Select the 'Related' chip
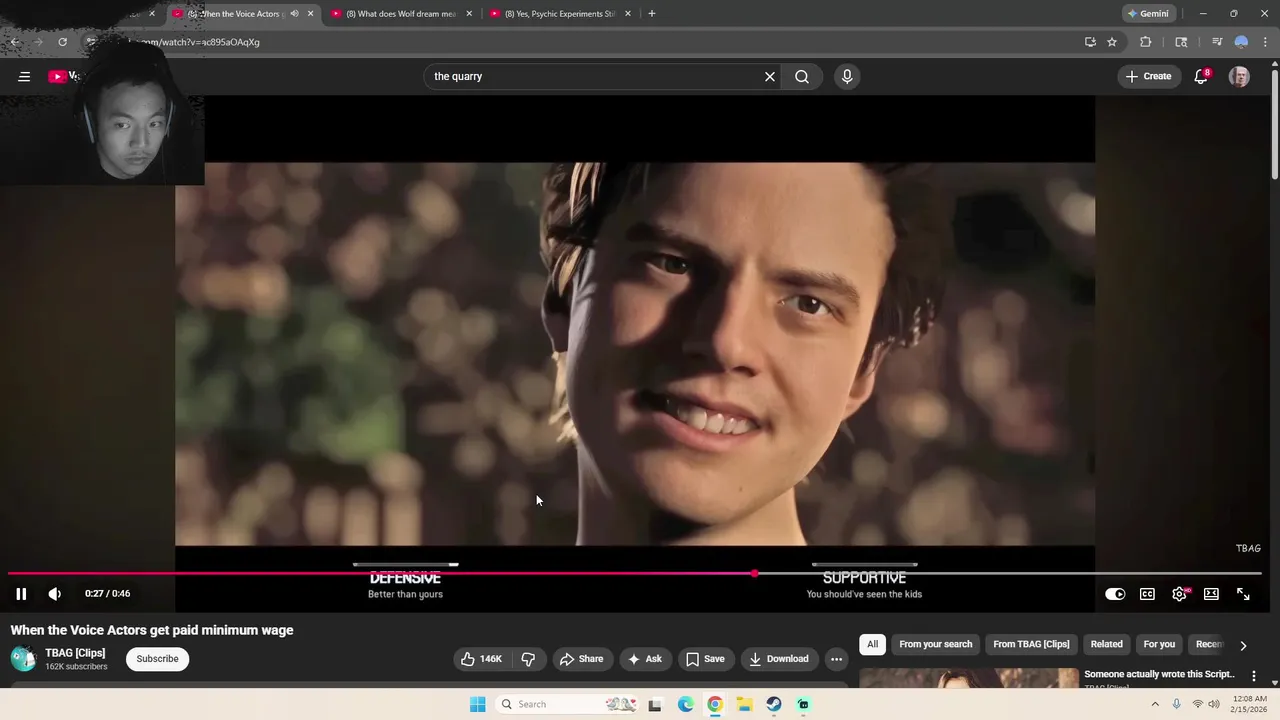The width and height of the screenshot is (1280, 720). [1106, 644]
